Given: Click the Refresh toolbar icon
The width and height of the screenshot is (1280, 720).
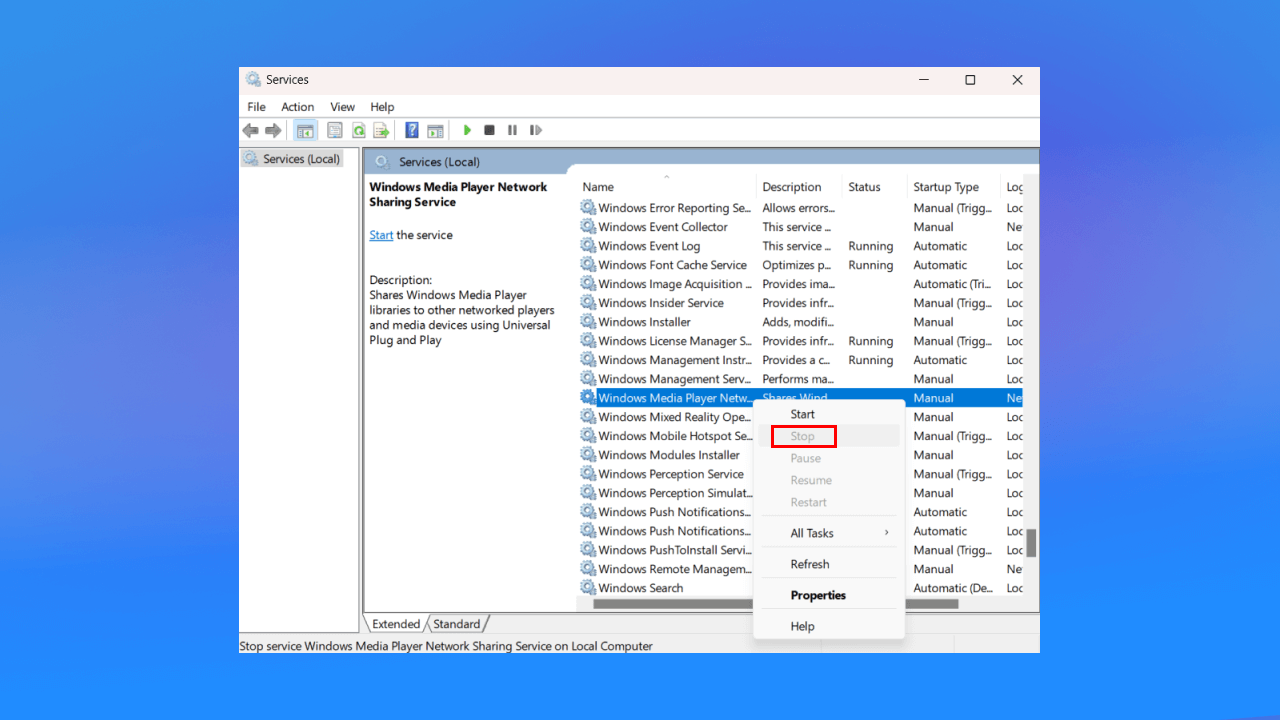Looking at the screenshot, I should 358,130.
